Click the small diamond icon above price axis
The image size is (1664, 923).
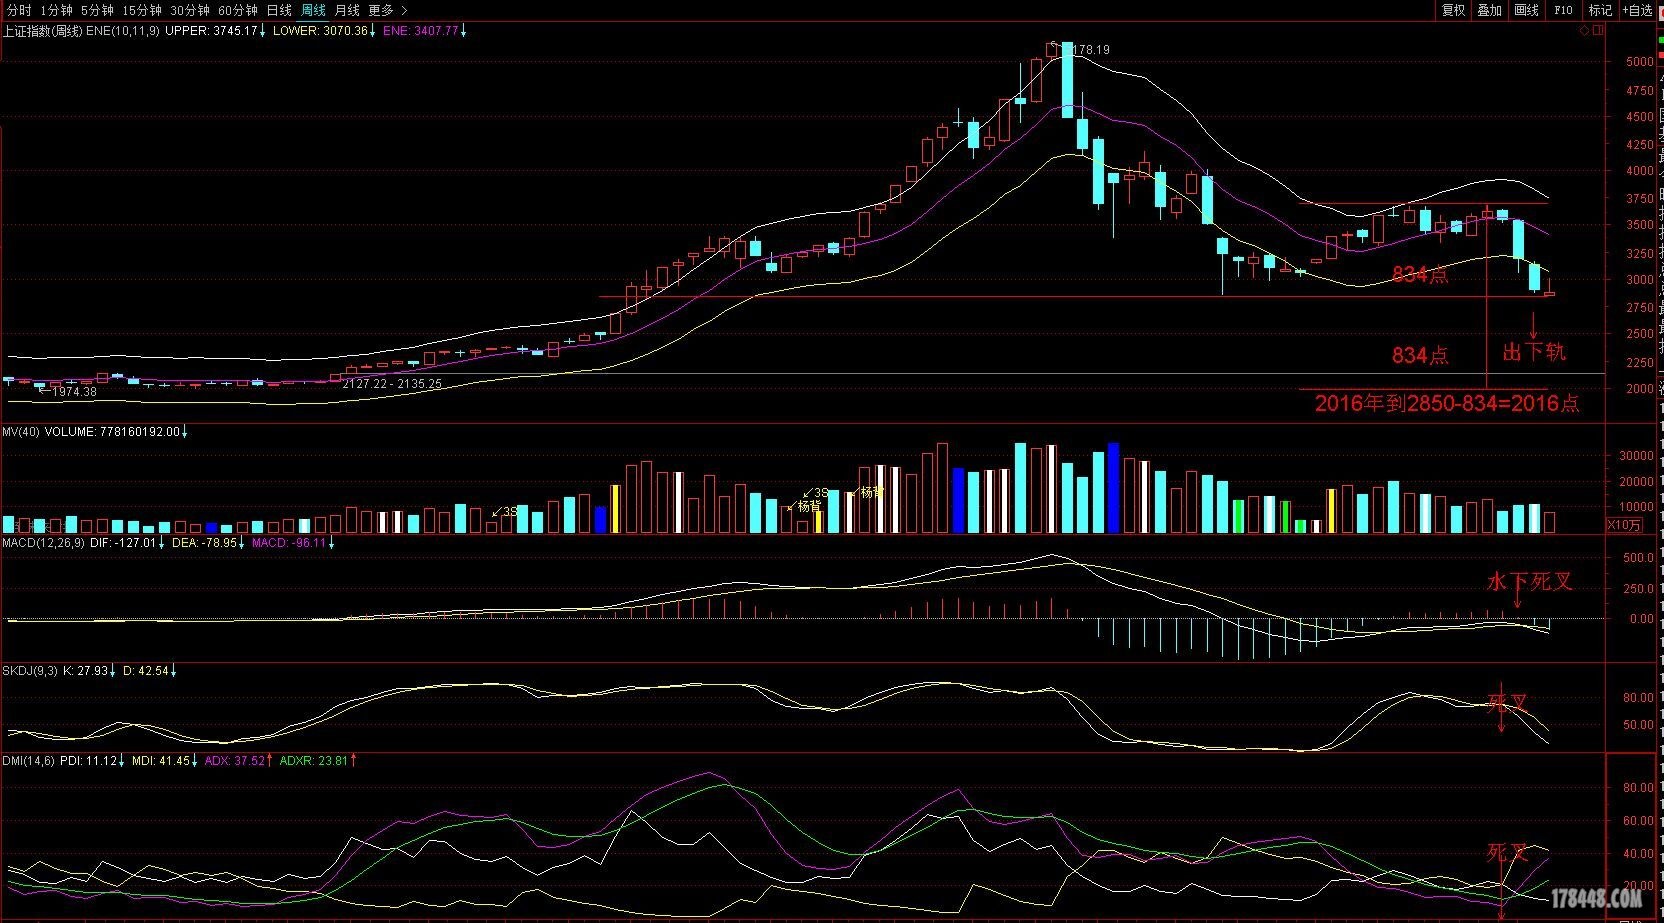[x=1585, y=31]
